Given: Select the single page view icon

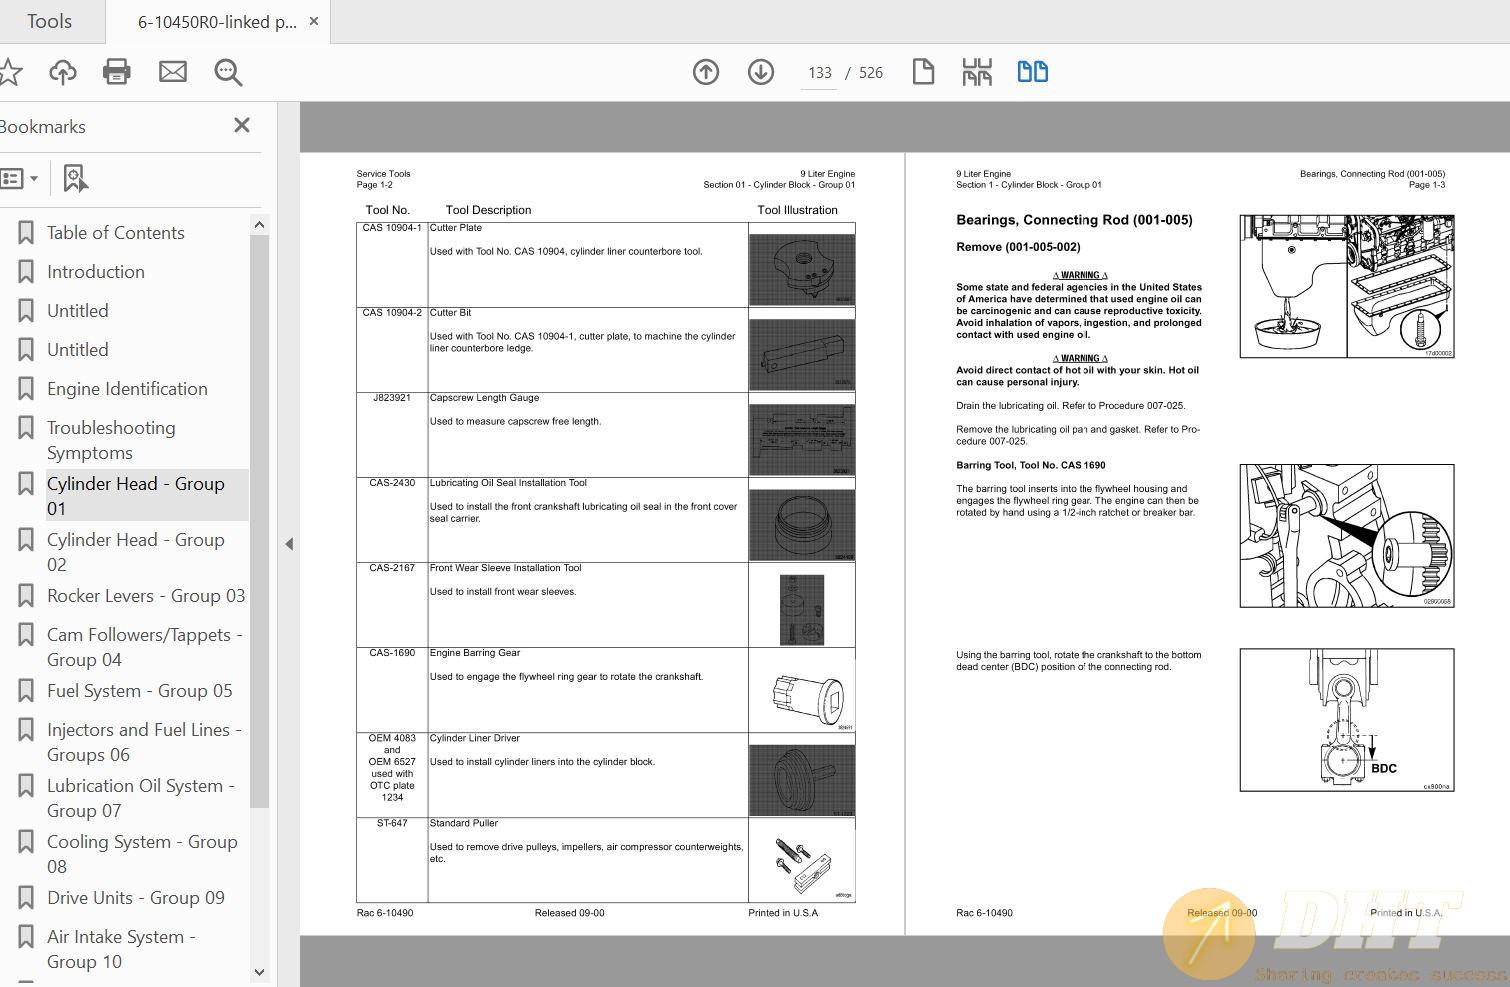Looking at the screenshot, I should [x=923, y=72].
